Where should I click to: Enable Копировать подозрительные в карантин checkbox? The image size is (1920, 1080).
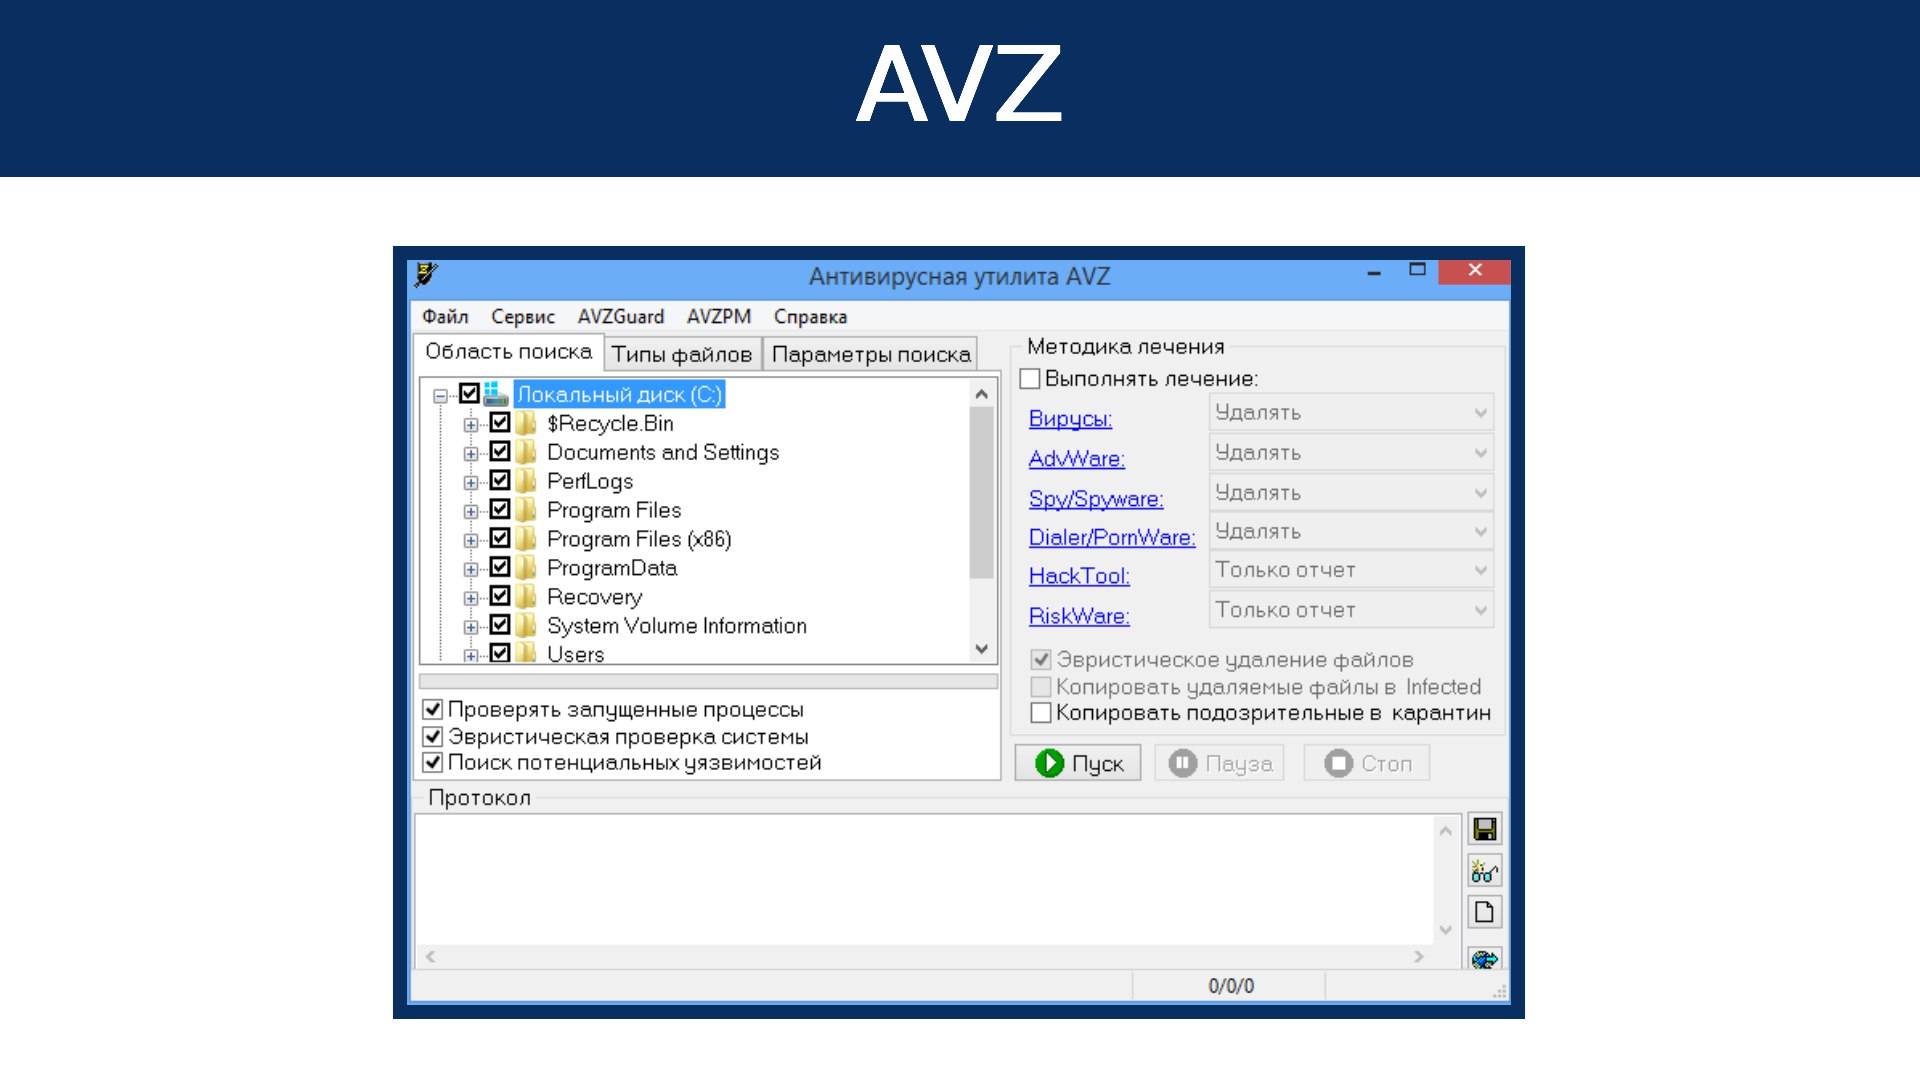pyautogui.click(x=1041, y=713)
